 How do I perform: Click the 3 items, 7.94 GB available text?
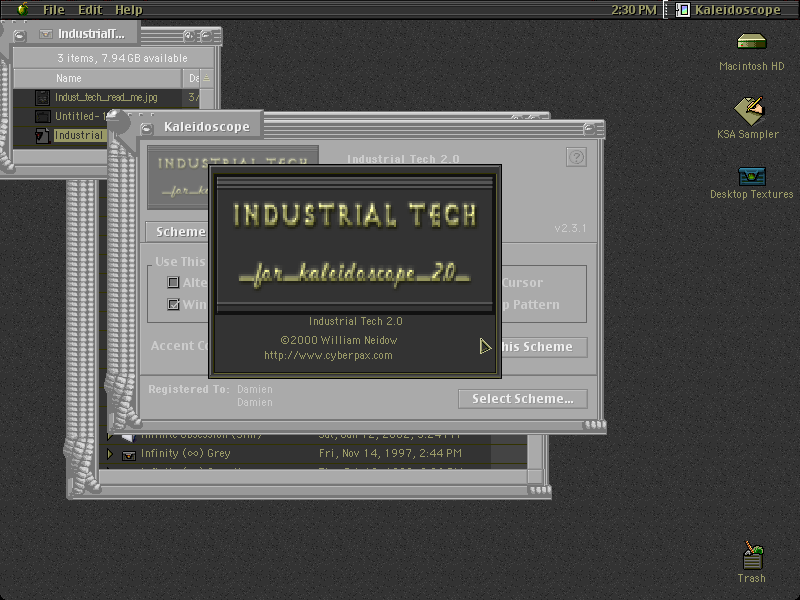click(x=122, y=58)
